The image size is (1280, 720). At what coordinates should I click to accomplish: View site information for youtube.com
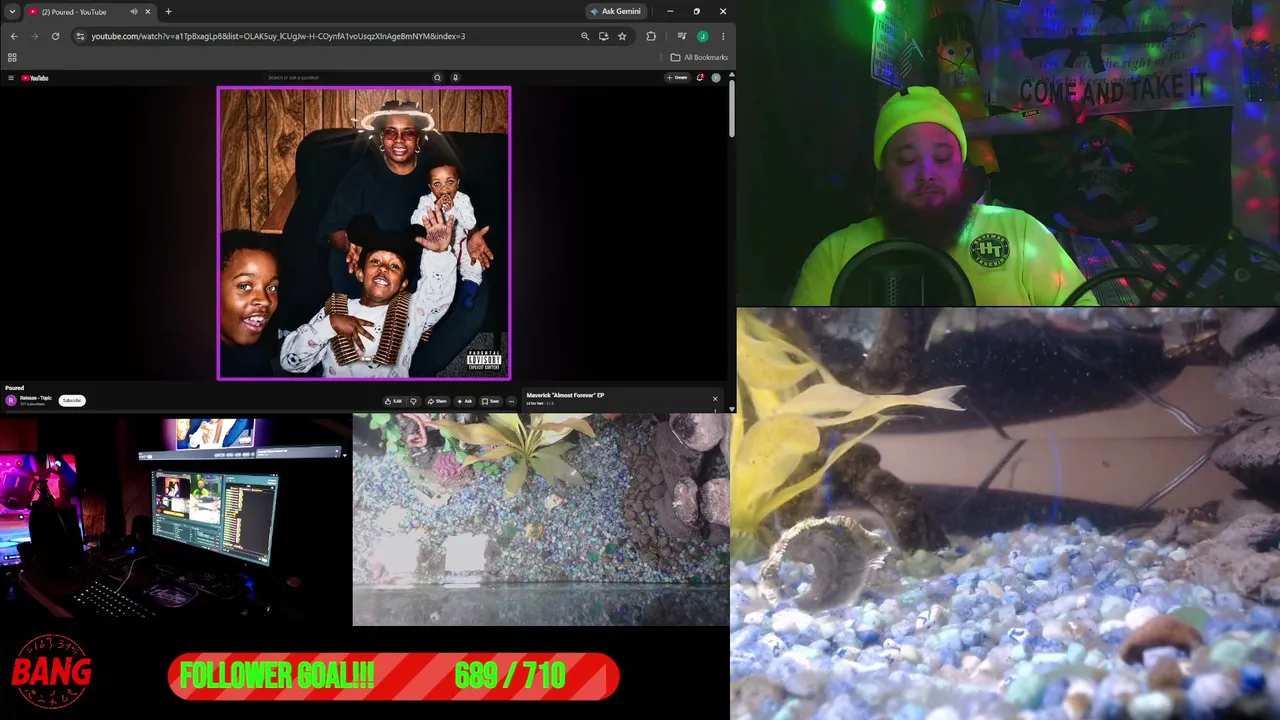pos(80,36)
